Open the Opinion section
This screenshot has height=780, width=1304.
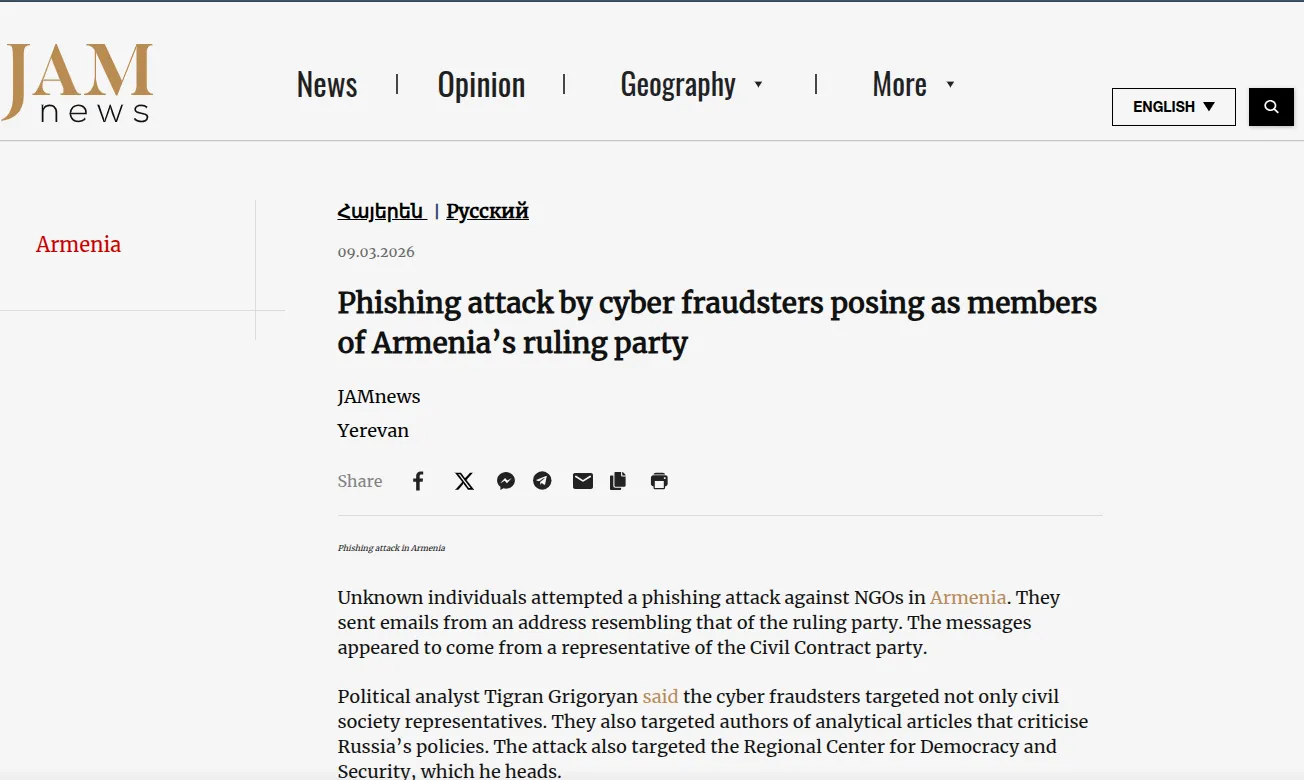481,85
